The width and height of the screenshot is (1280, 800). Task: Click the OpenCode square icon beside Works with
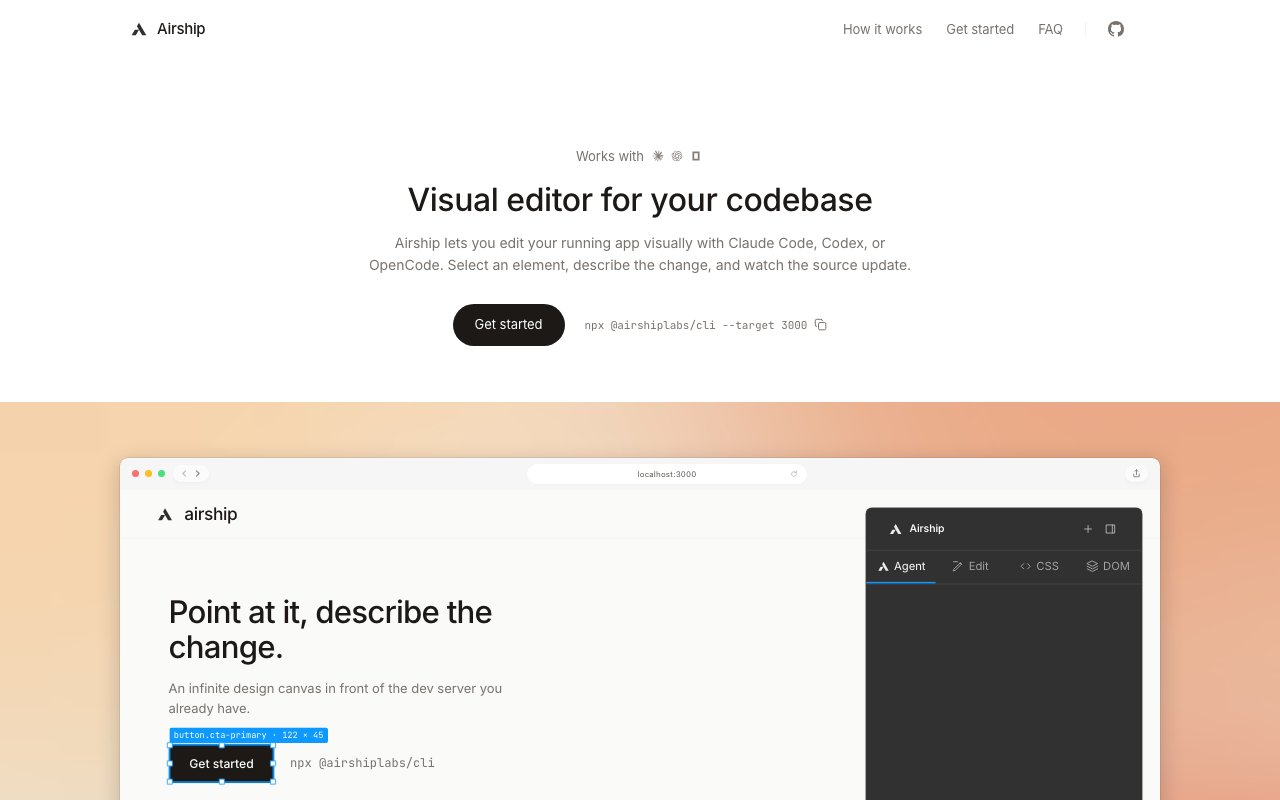(696, 156)
